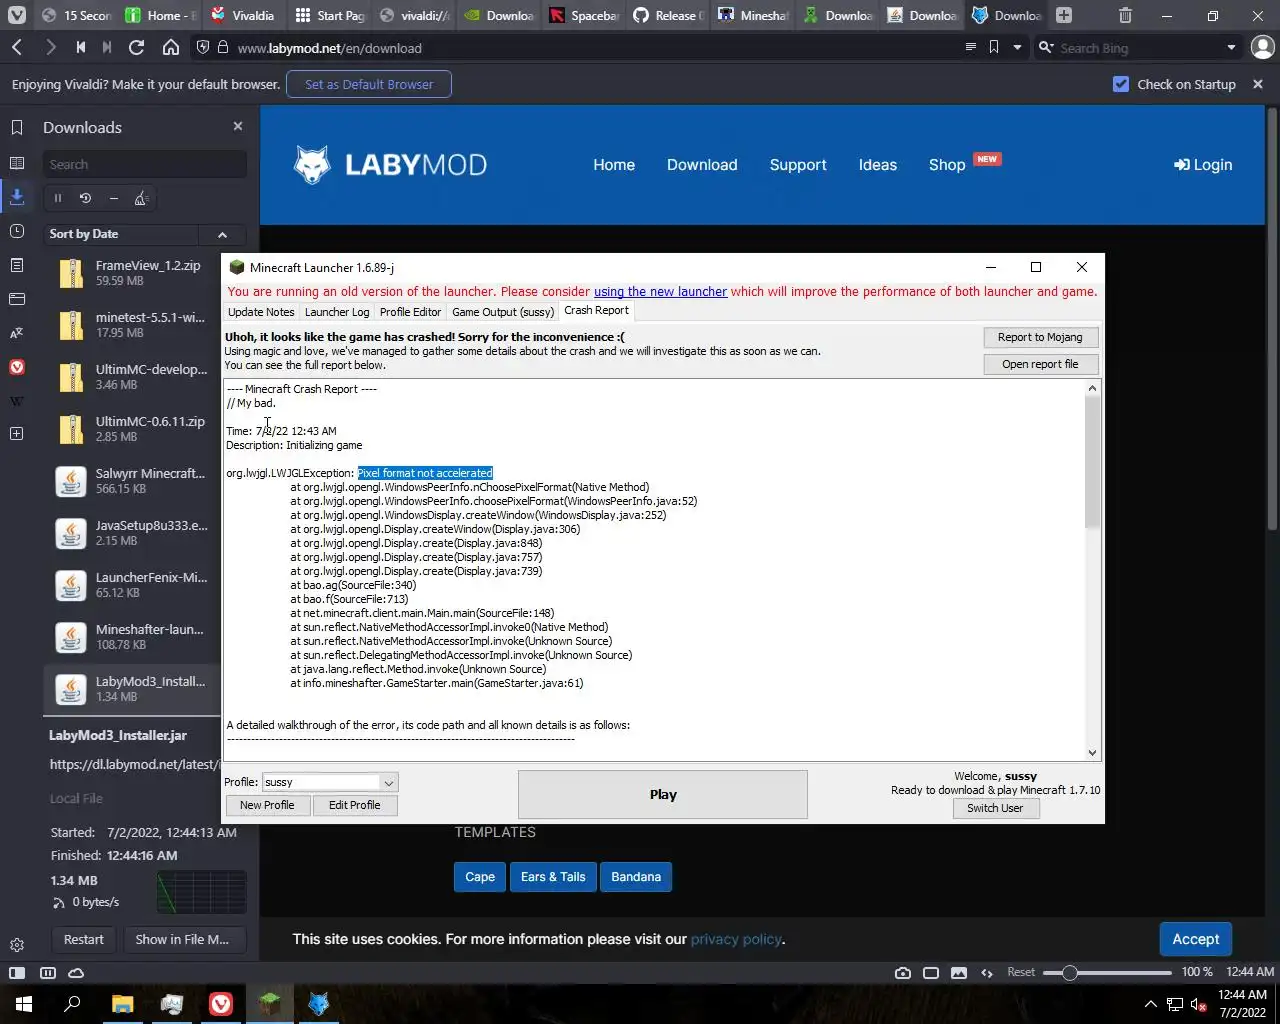Open the Notes panel
The width and height of the screenshot is (1280, 1024).
point(16,265)
